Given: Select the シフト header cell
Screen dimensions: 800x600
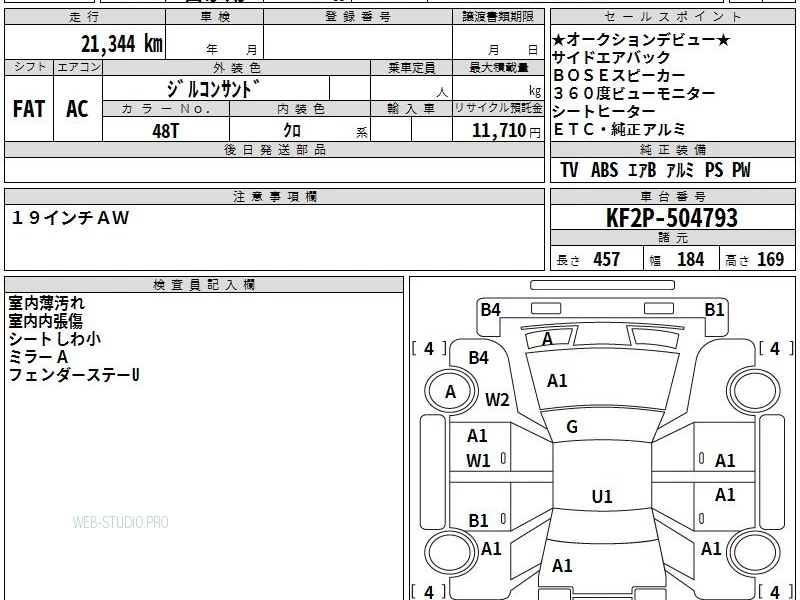Looking at the screenshot, I should click(29, 67).
